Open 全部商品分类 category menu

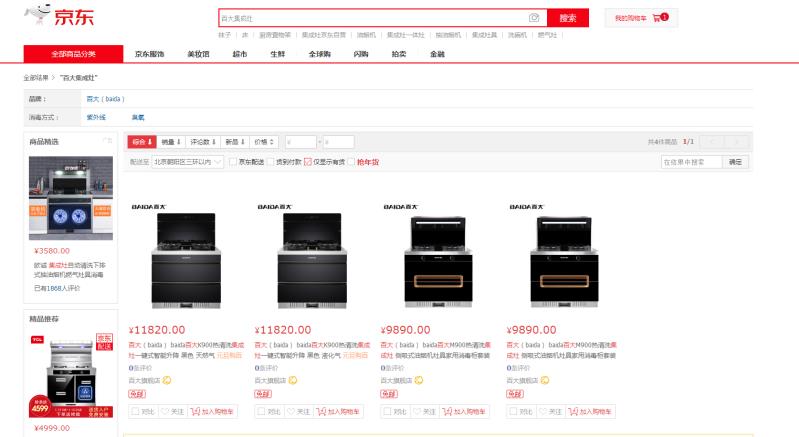point(73,54)
